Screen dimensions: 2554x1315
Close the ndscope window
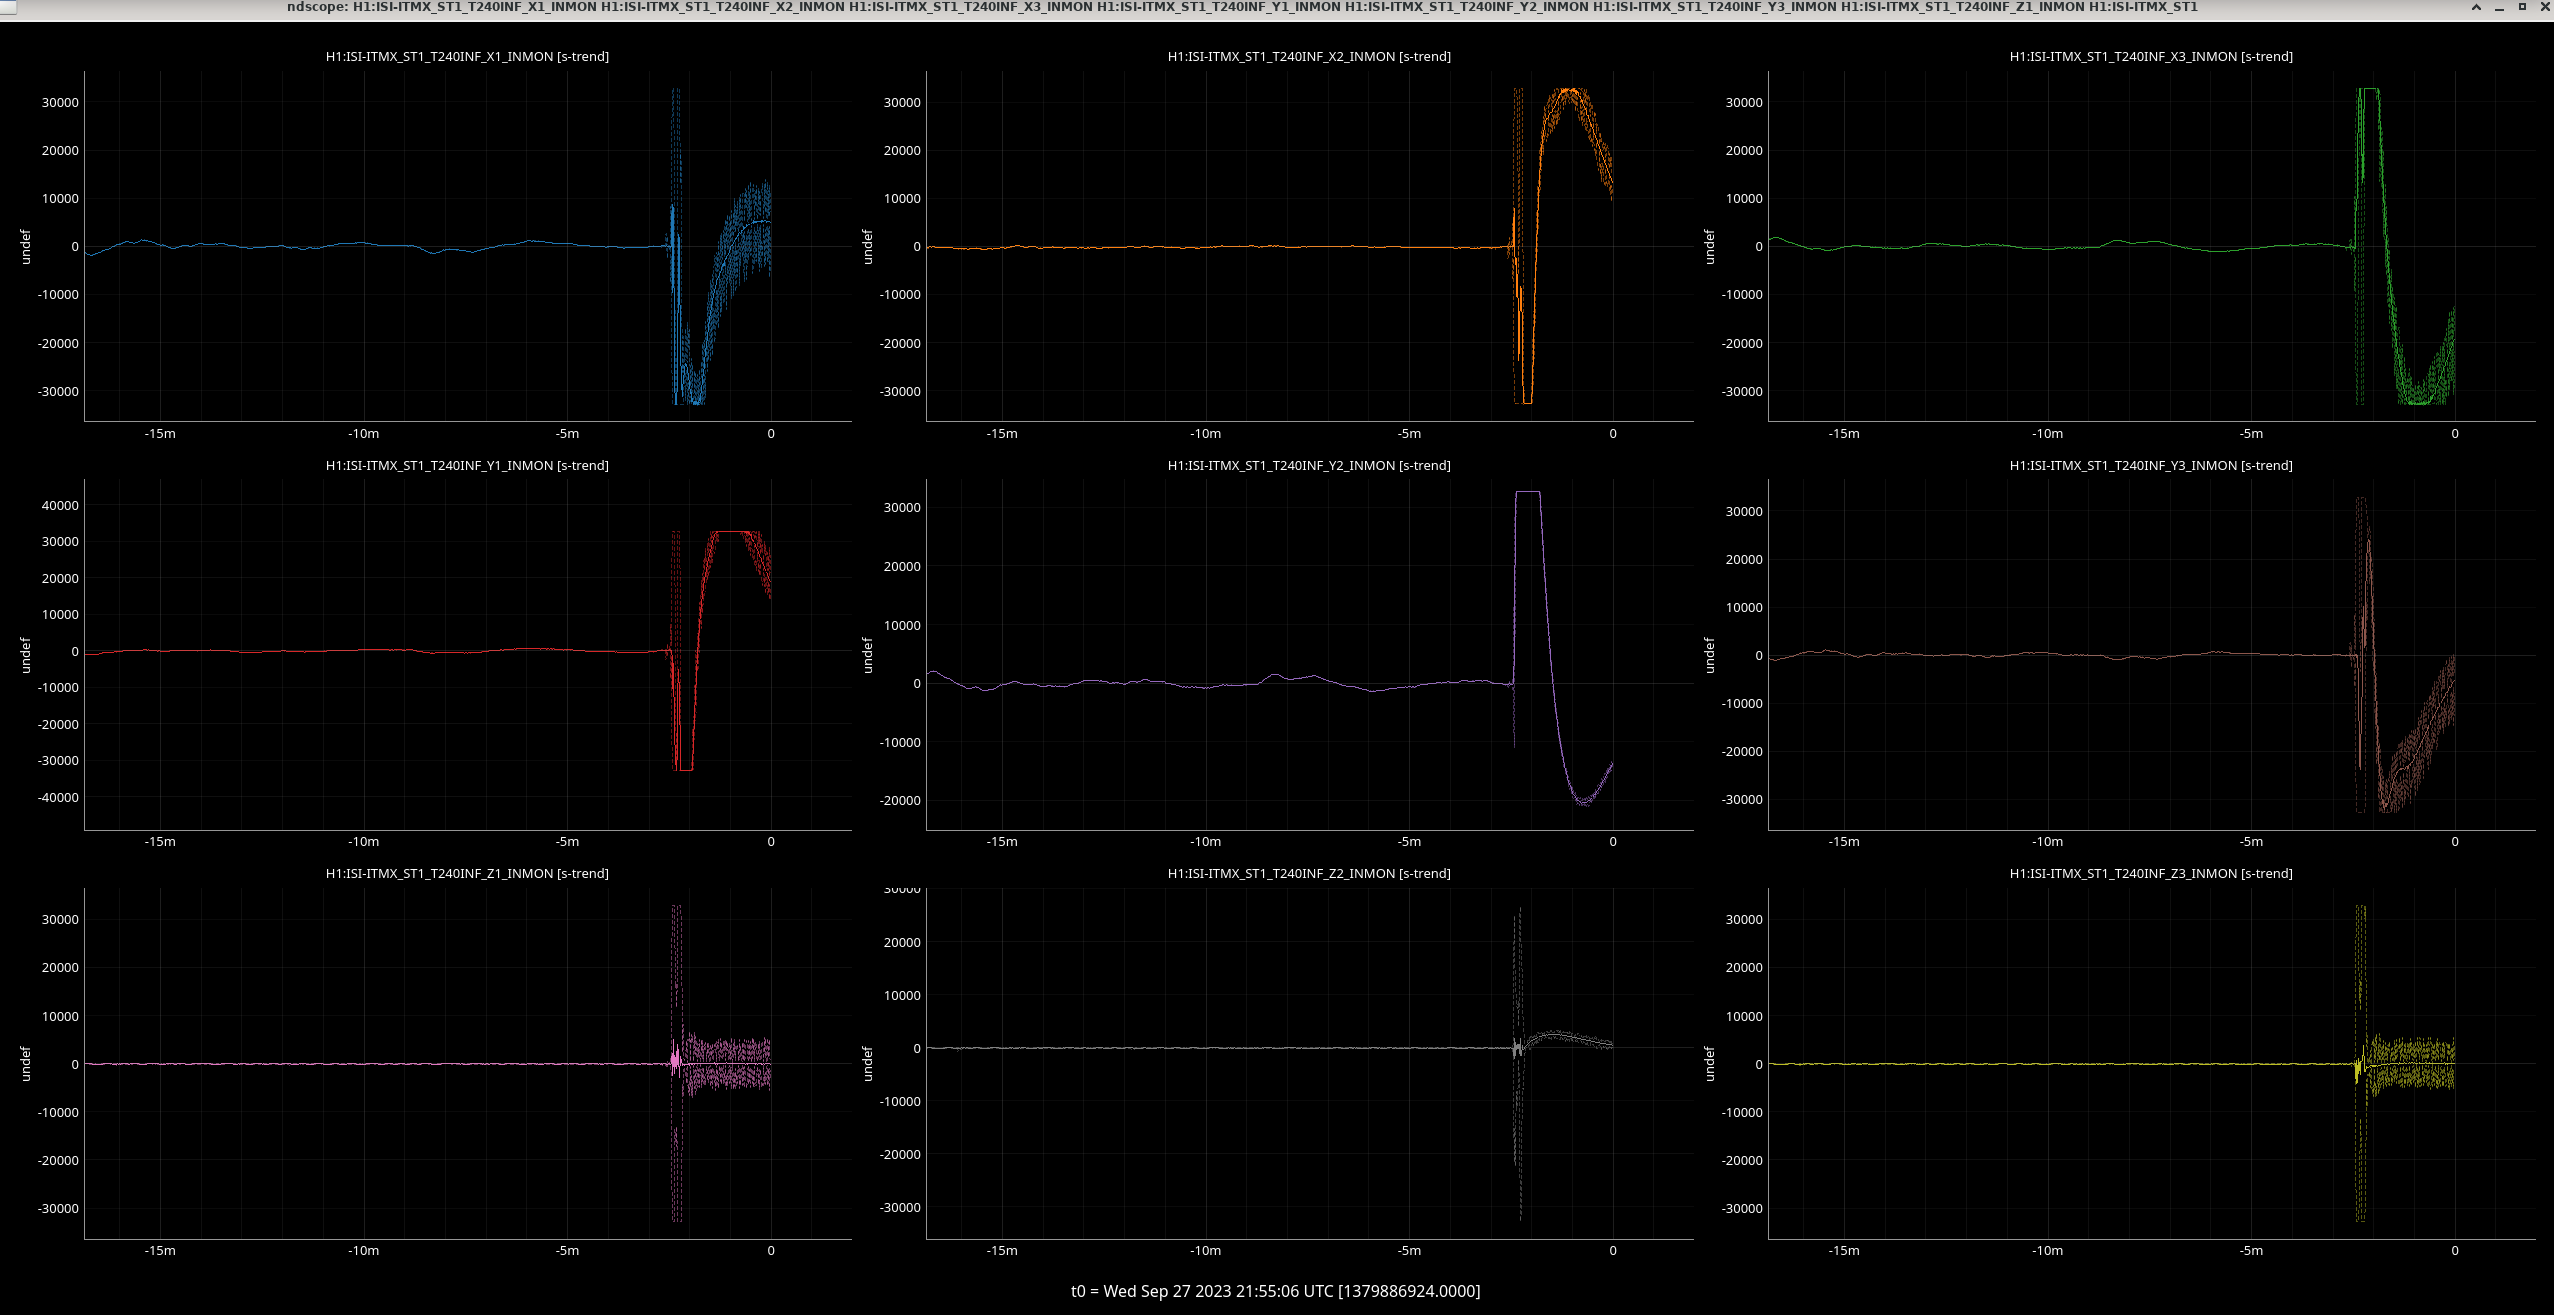[x=2545, y=7]
